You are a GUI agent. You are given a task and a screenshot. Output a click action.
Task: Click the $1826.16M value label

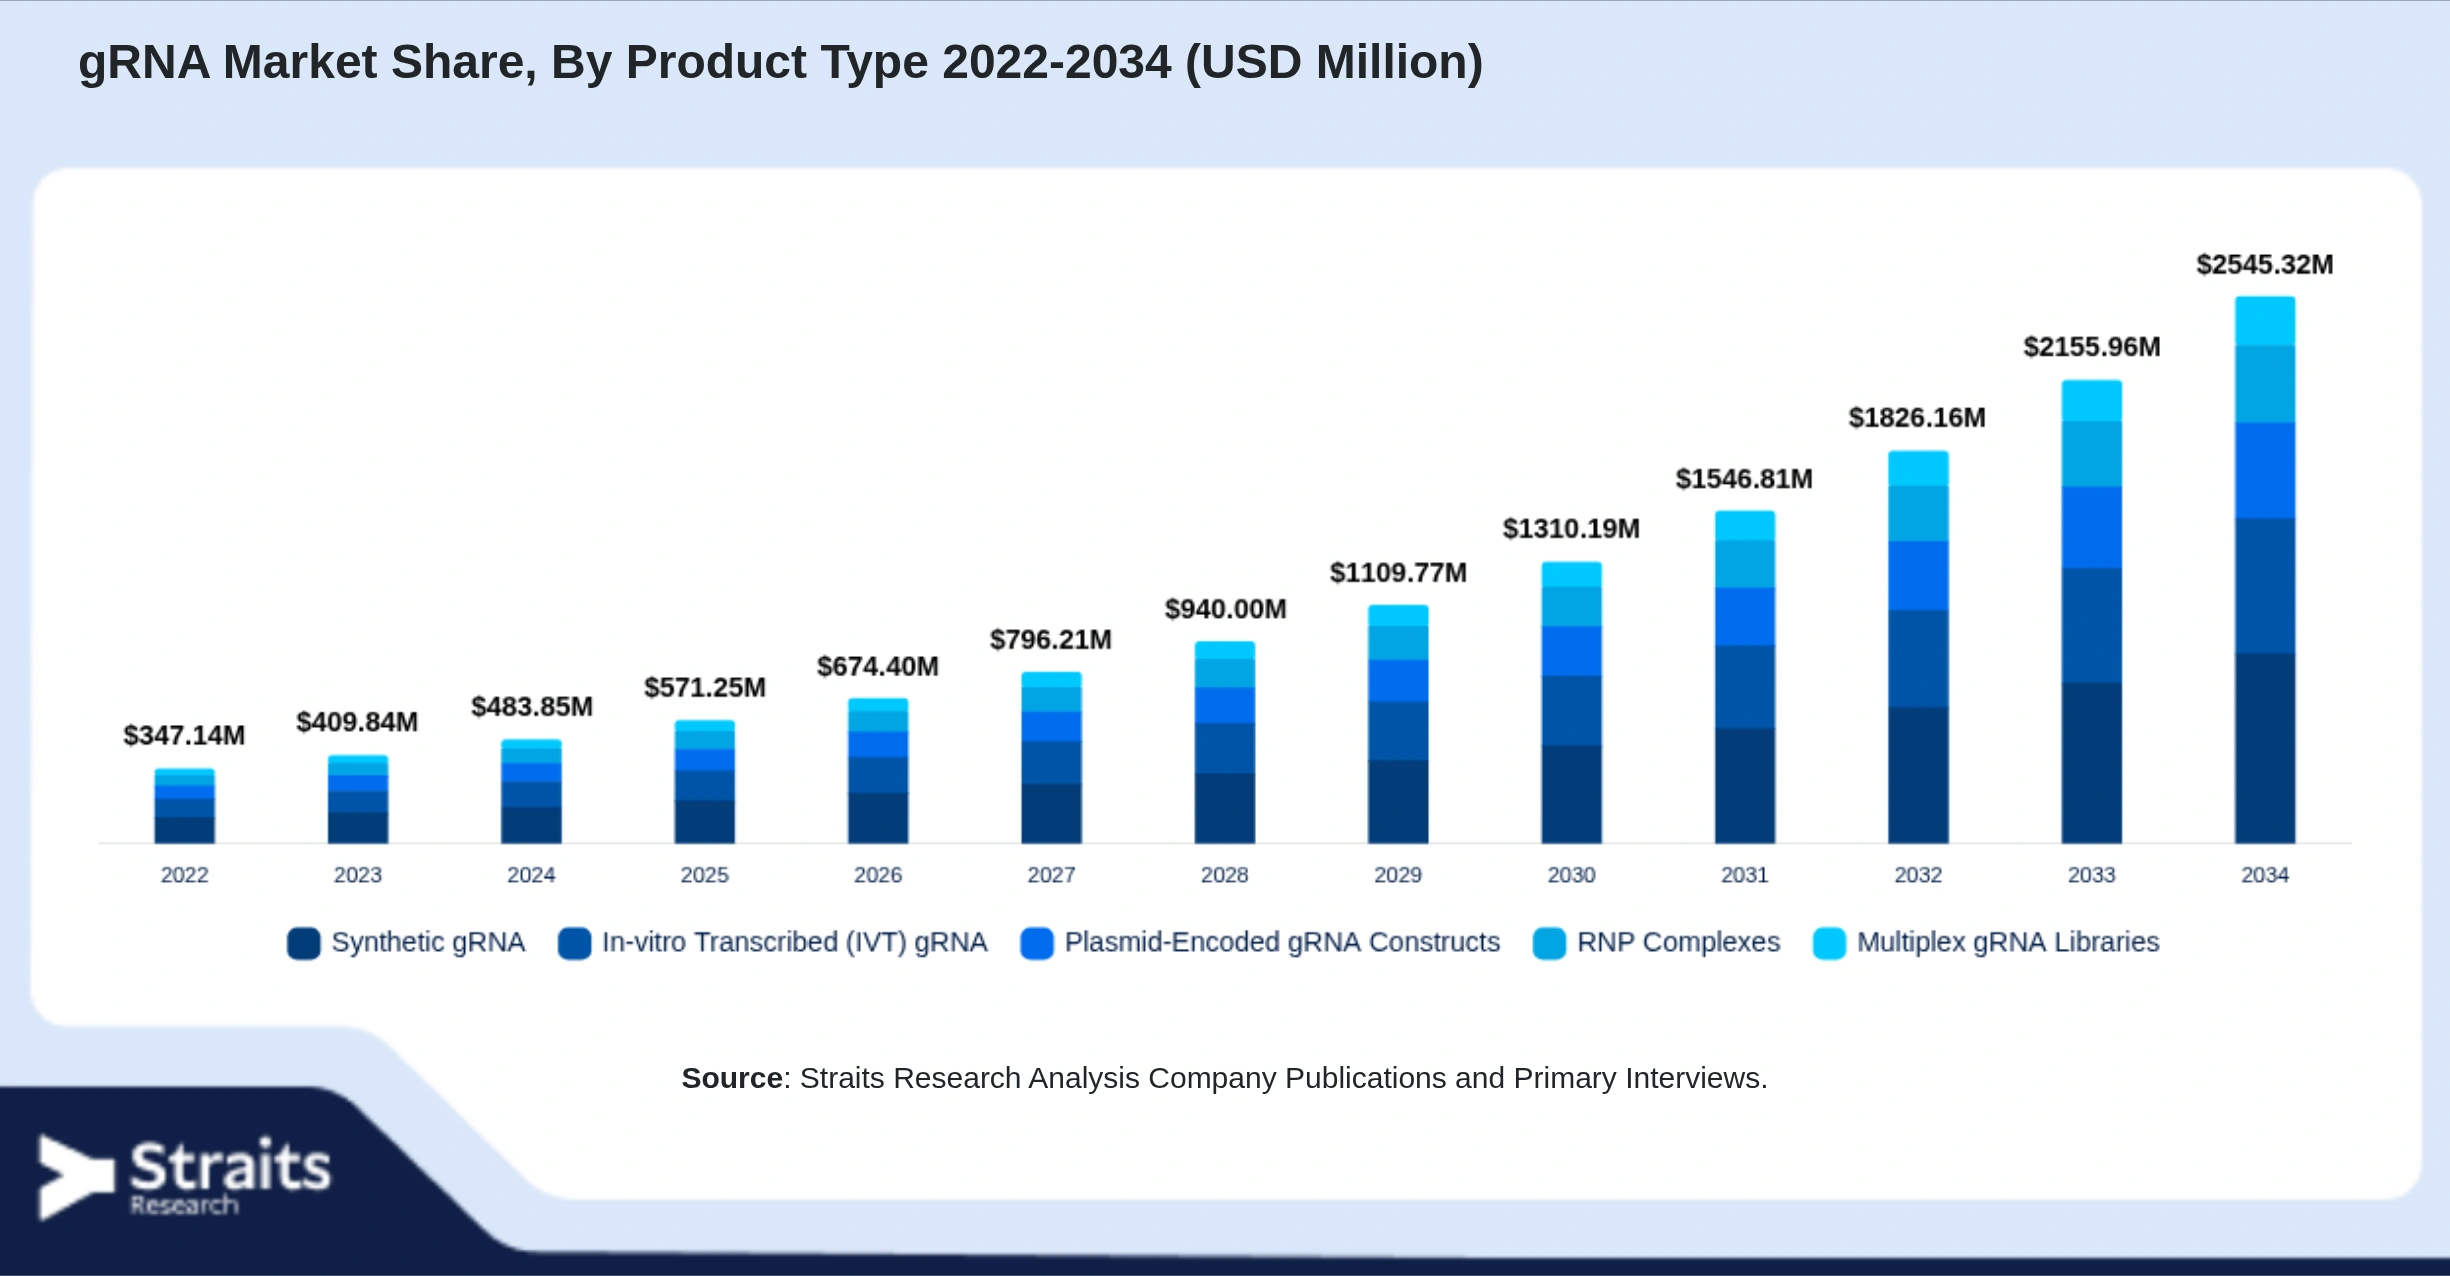click(x=1917, y=418)
